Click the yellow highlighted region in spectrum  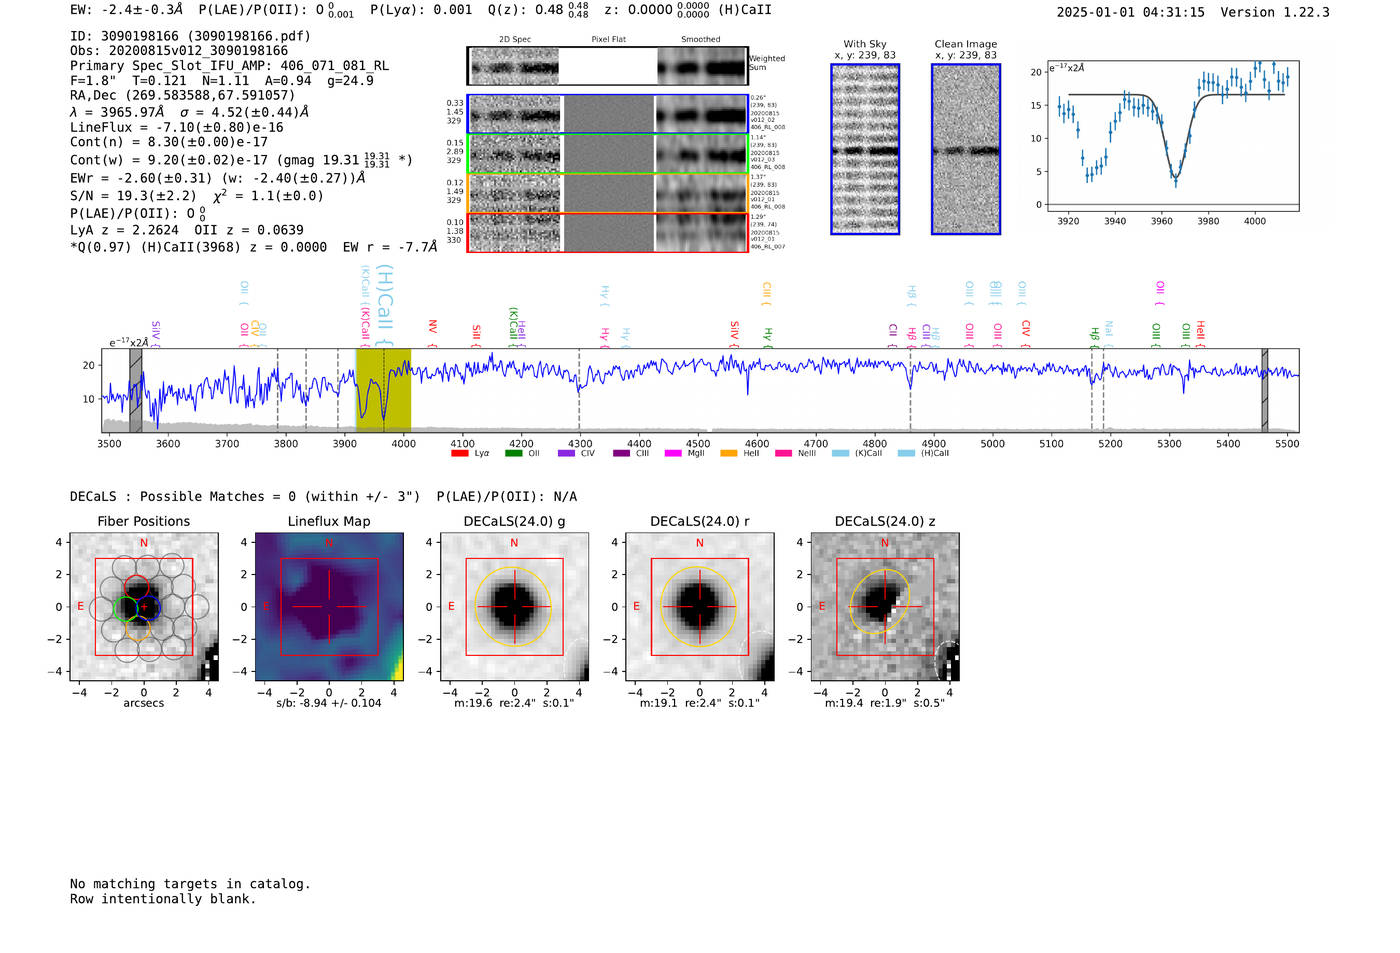[x=383, y=390]
